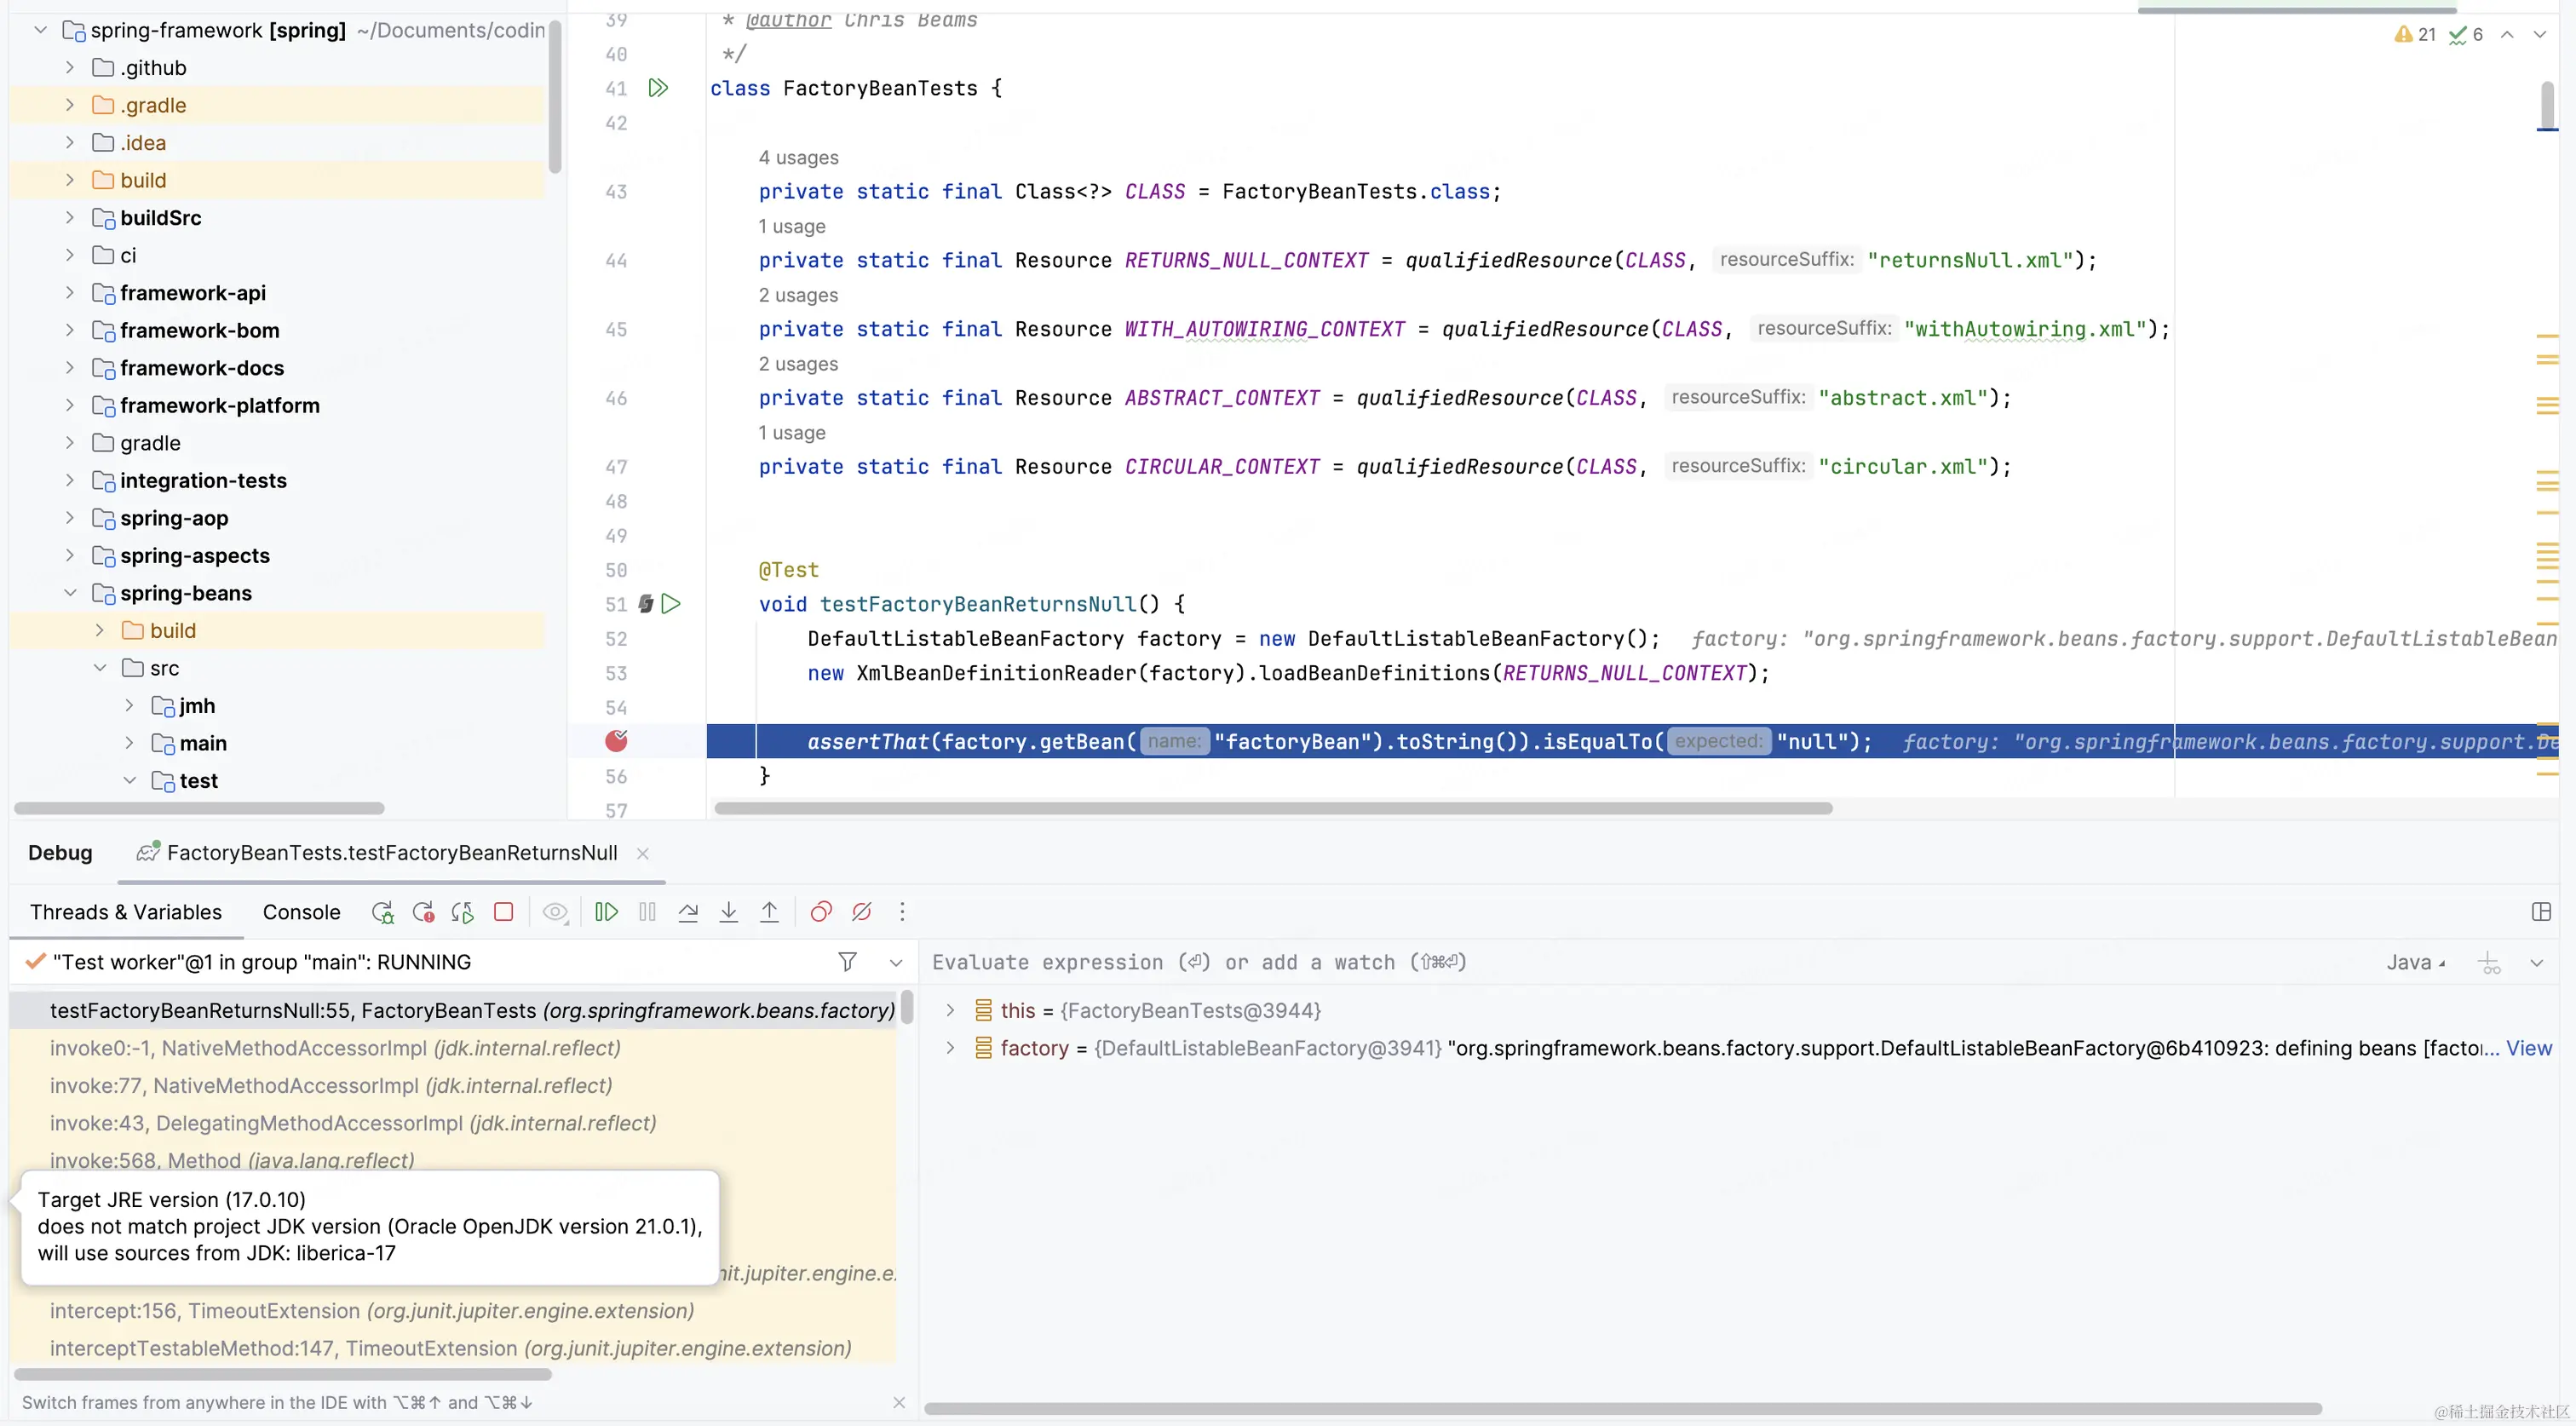Screen dimensions: 2576x1426
Task: Run testFactoryBeanReturnsNull from the gutter
Action: coord(672,604)
